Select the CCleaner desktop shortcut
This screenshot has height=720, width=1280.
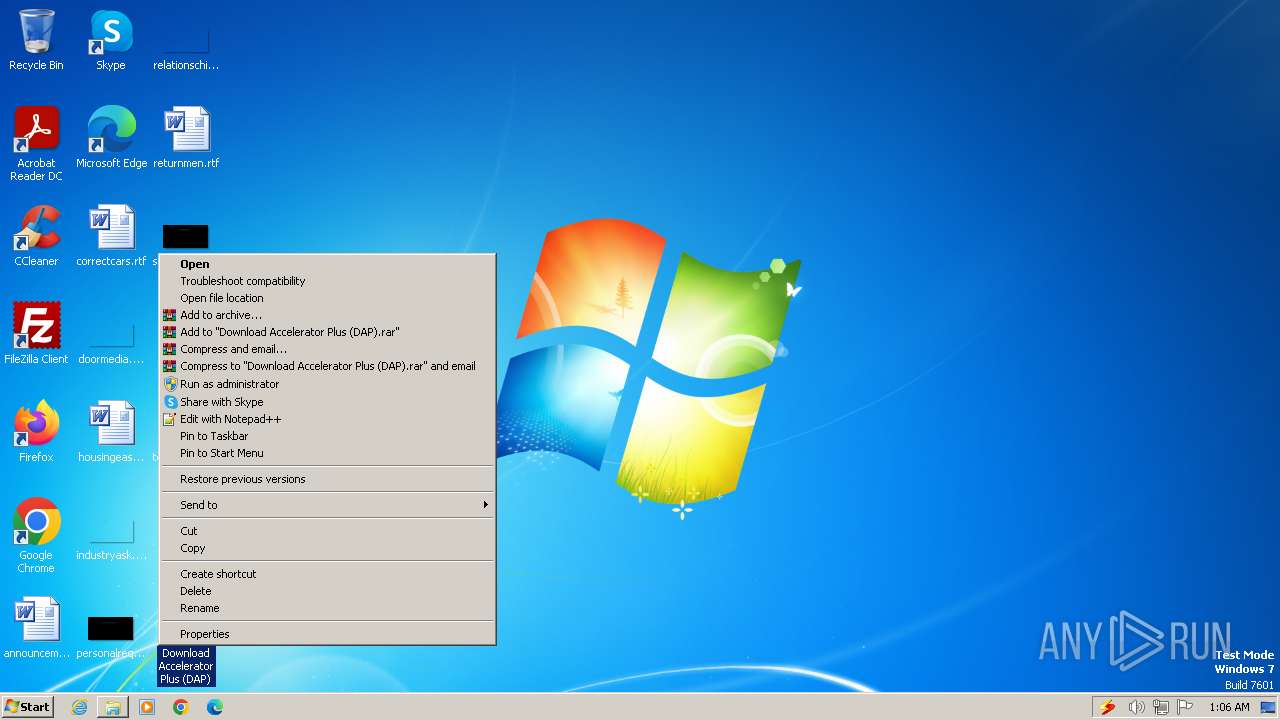pyautogui.click(x=36, y=236)
